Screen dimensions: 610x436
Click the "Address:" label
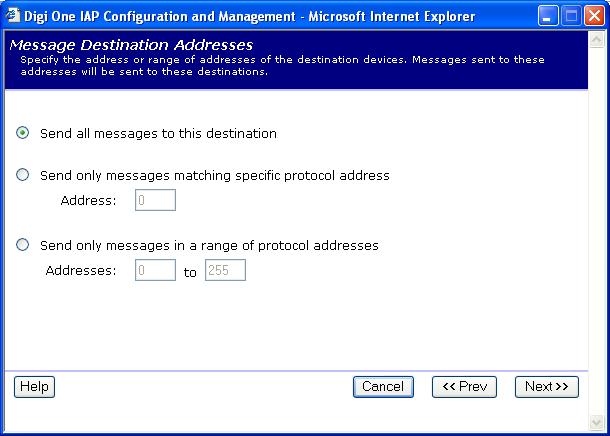(x=88, y=201)
